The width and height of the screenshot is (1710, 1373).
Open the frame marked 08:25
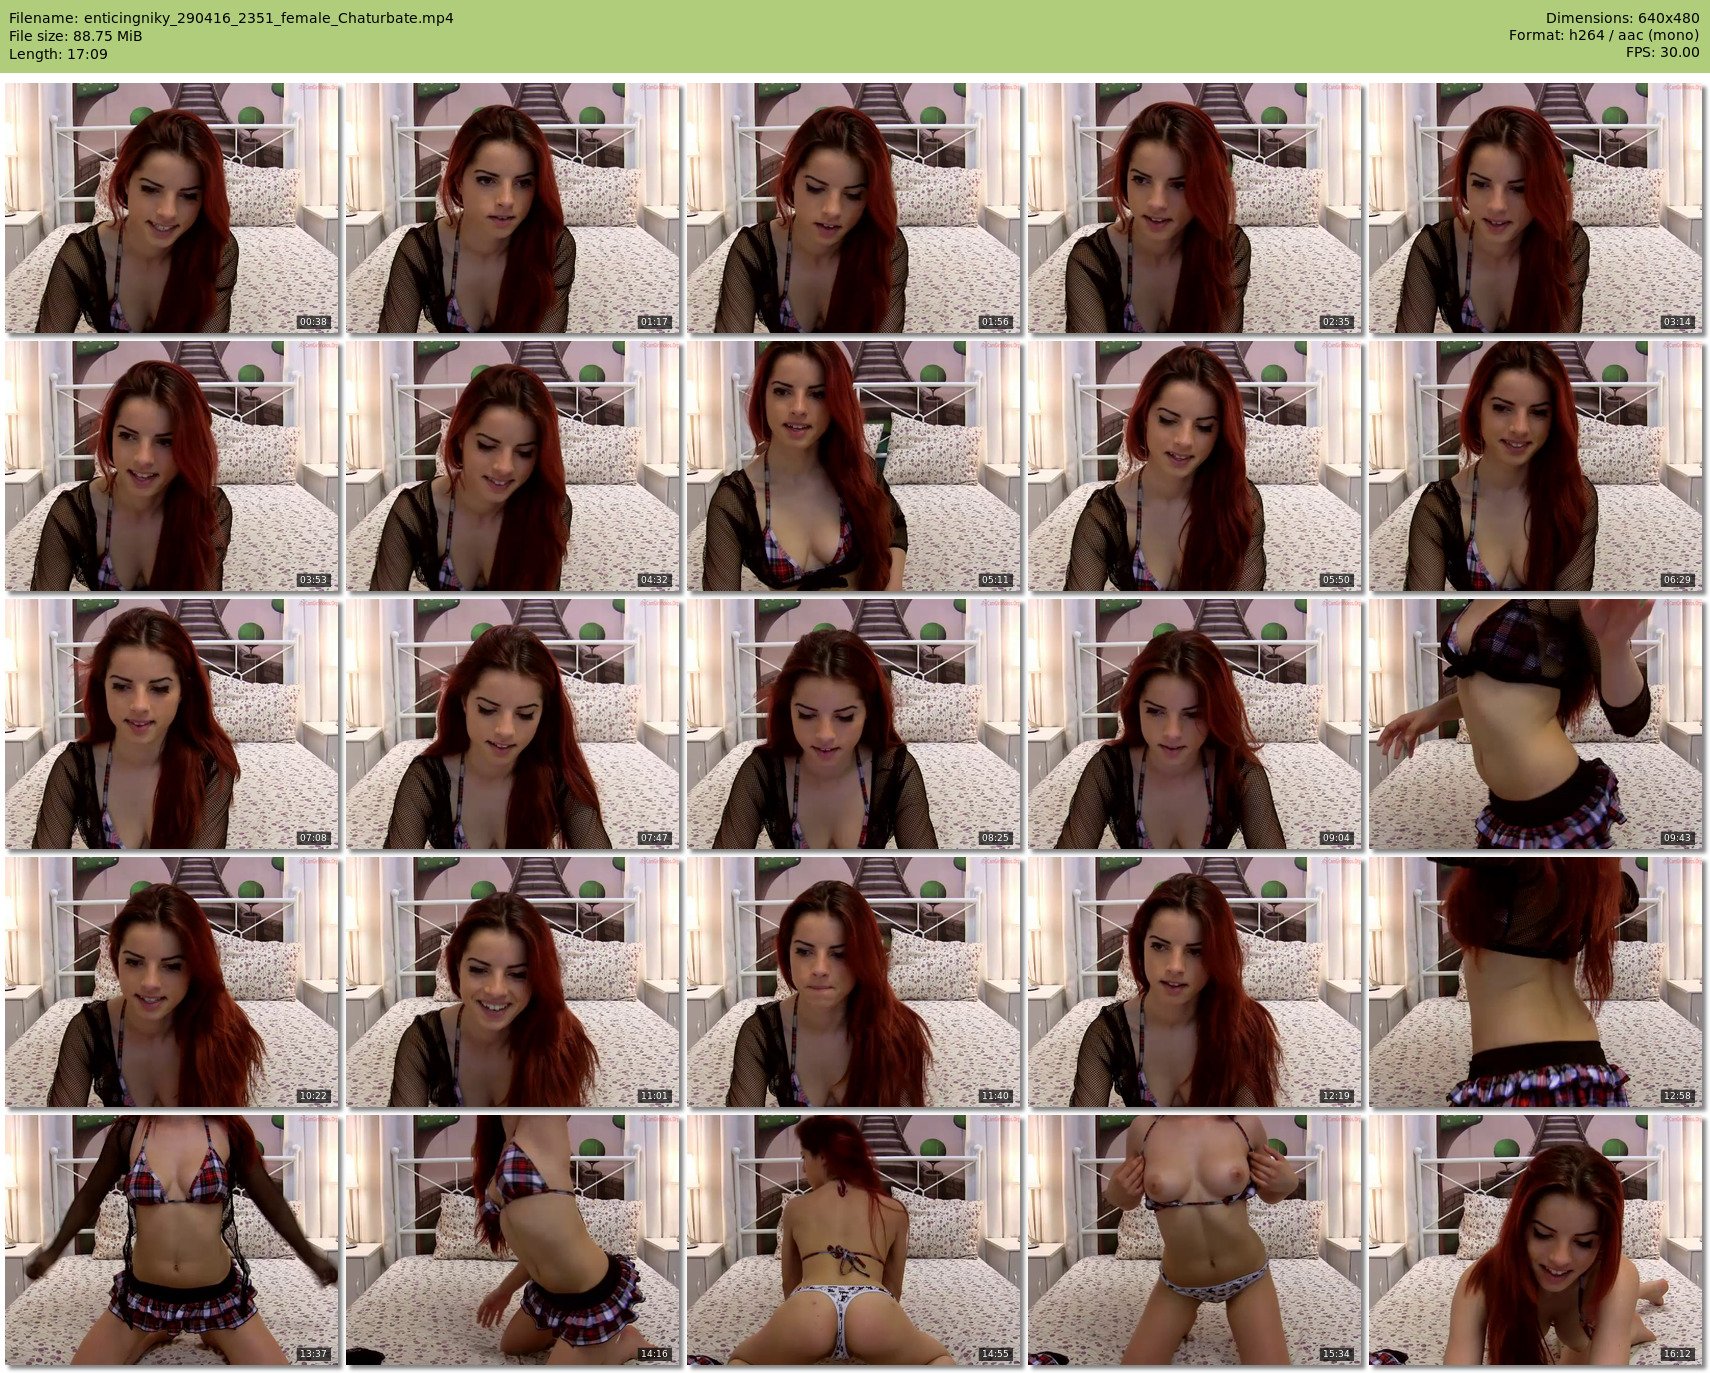tap(853, 724)
